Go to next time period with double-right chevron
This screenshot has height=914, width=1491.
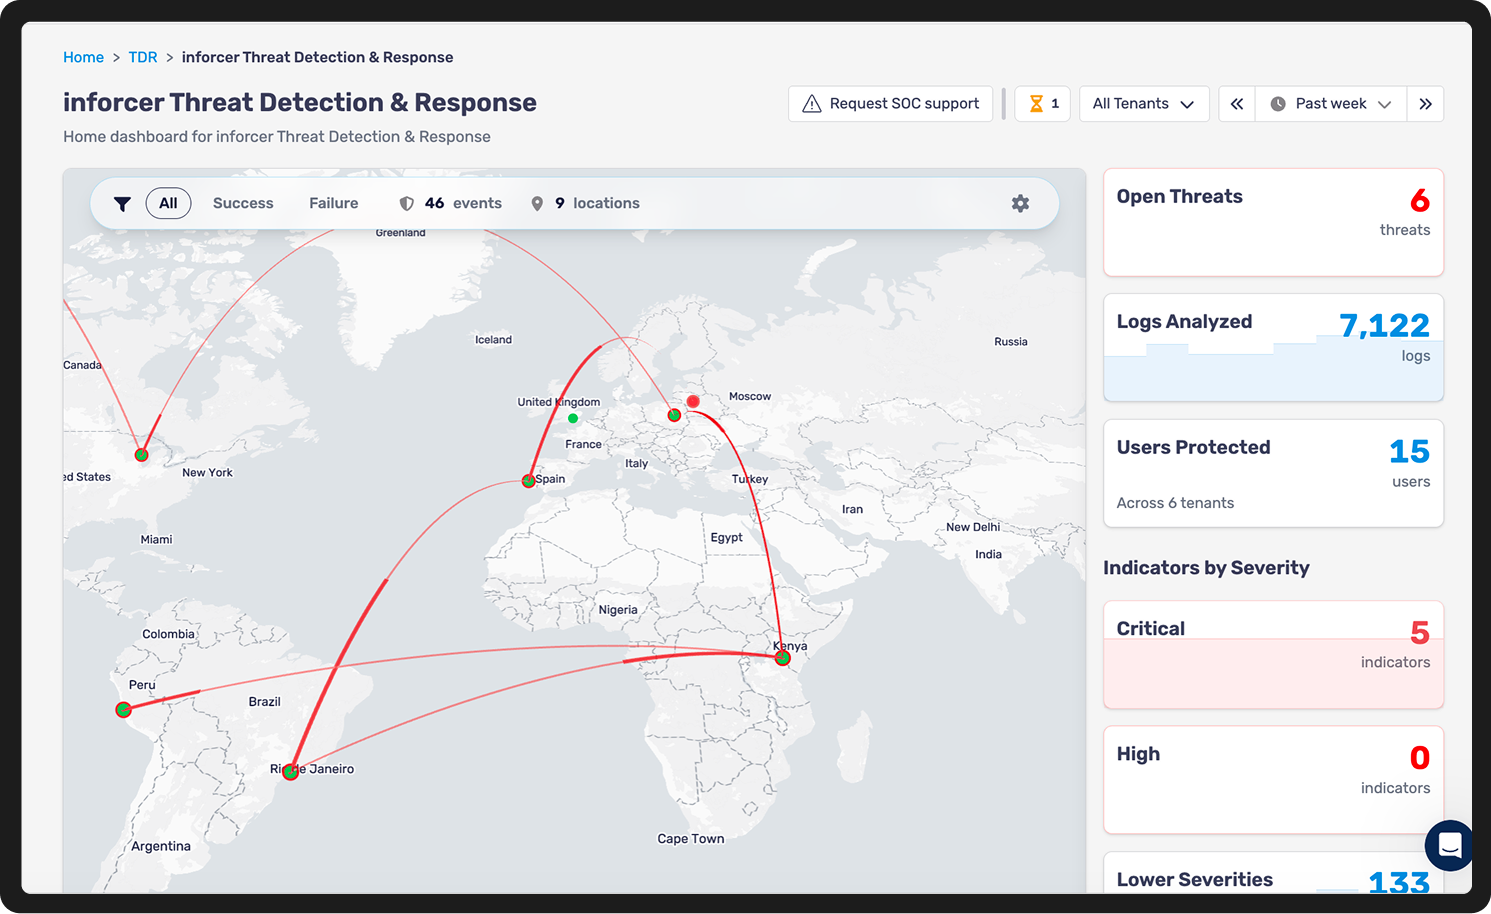pos(1425,104)
